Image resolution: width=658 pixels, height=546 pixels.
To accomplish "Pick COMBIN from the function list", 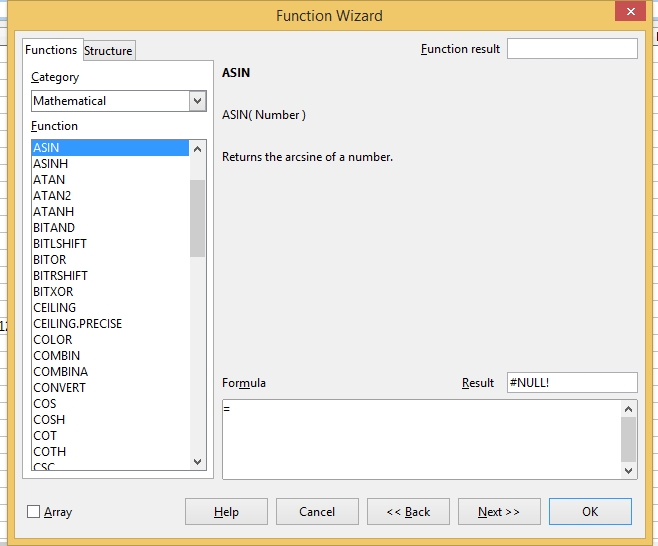I will point(56,356).
